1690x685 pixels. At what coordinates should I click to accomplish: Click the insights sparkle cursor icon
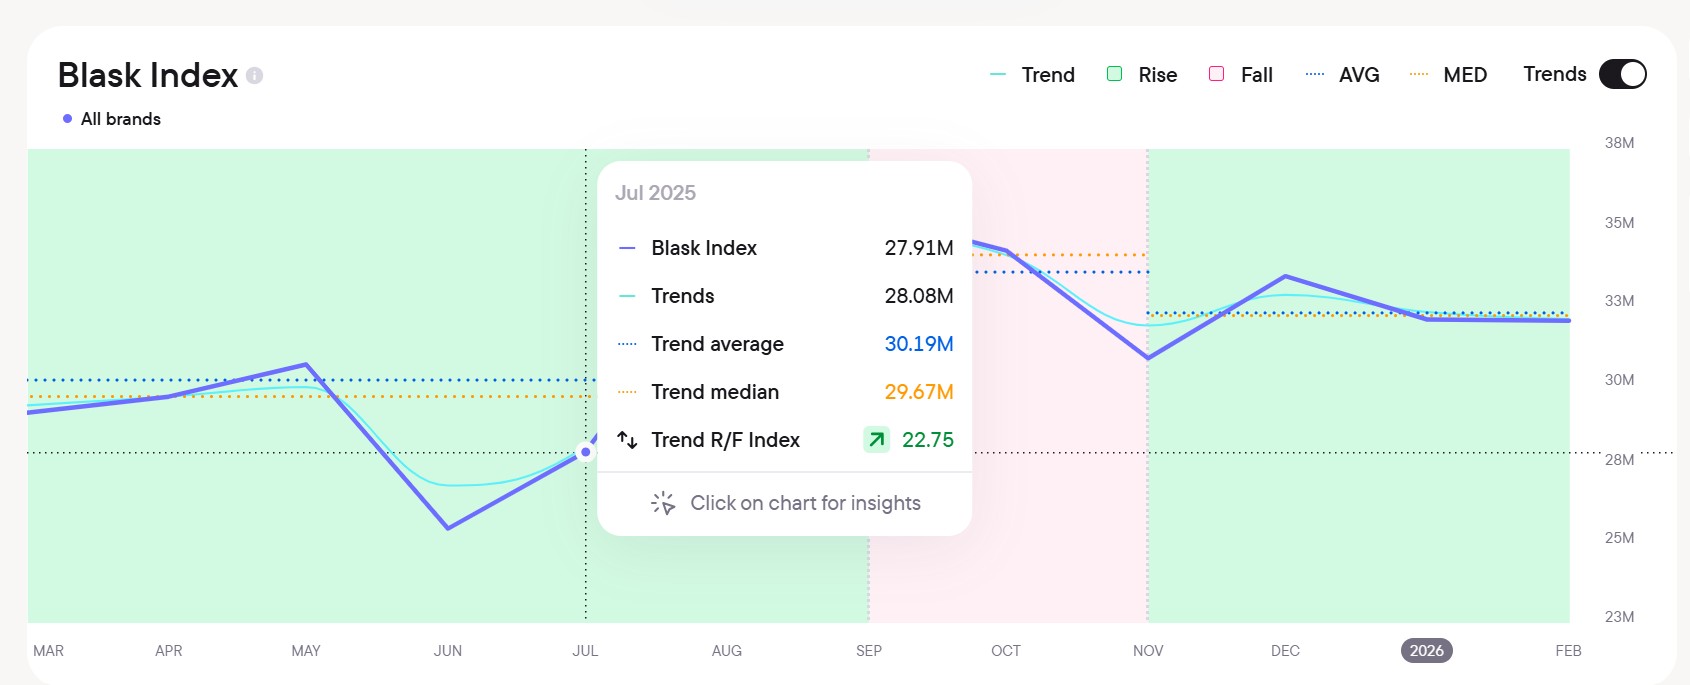pos(663,503)
